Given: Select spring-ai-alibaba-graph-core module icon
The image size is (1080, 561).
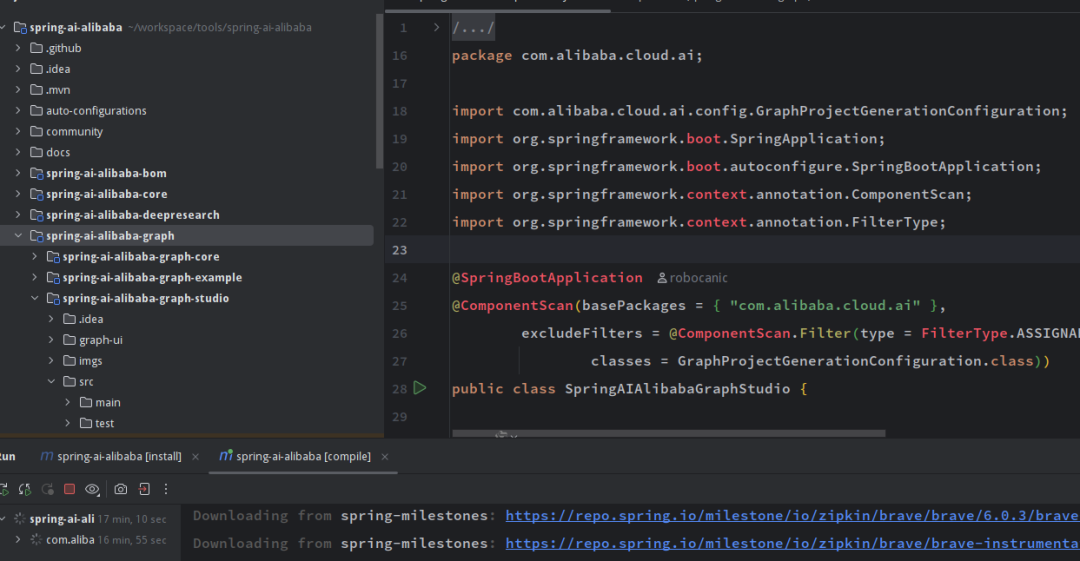Looking at the screenshot, I should coord(53,256).
